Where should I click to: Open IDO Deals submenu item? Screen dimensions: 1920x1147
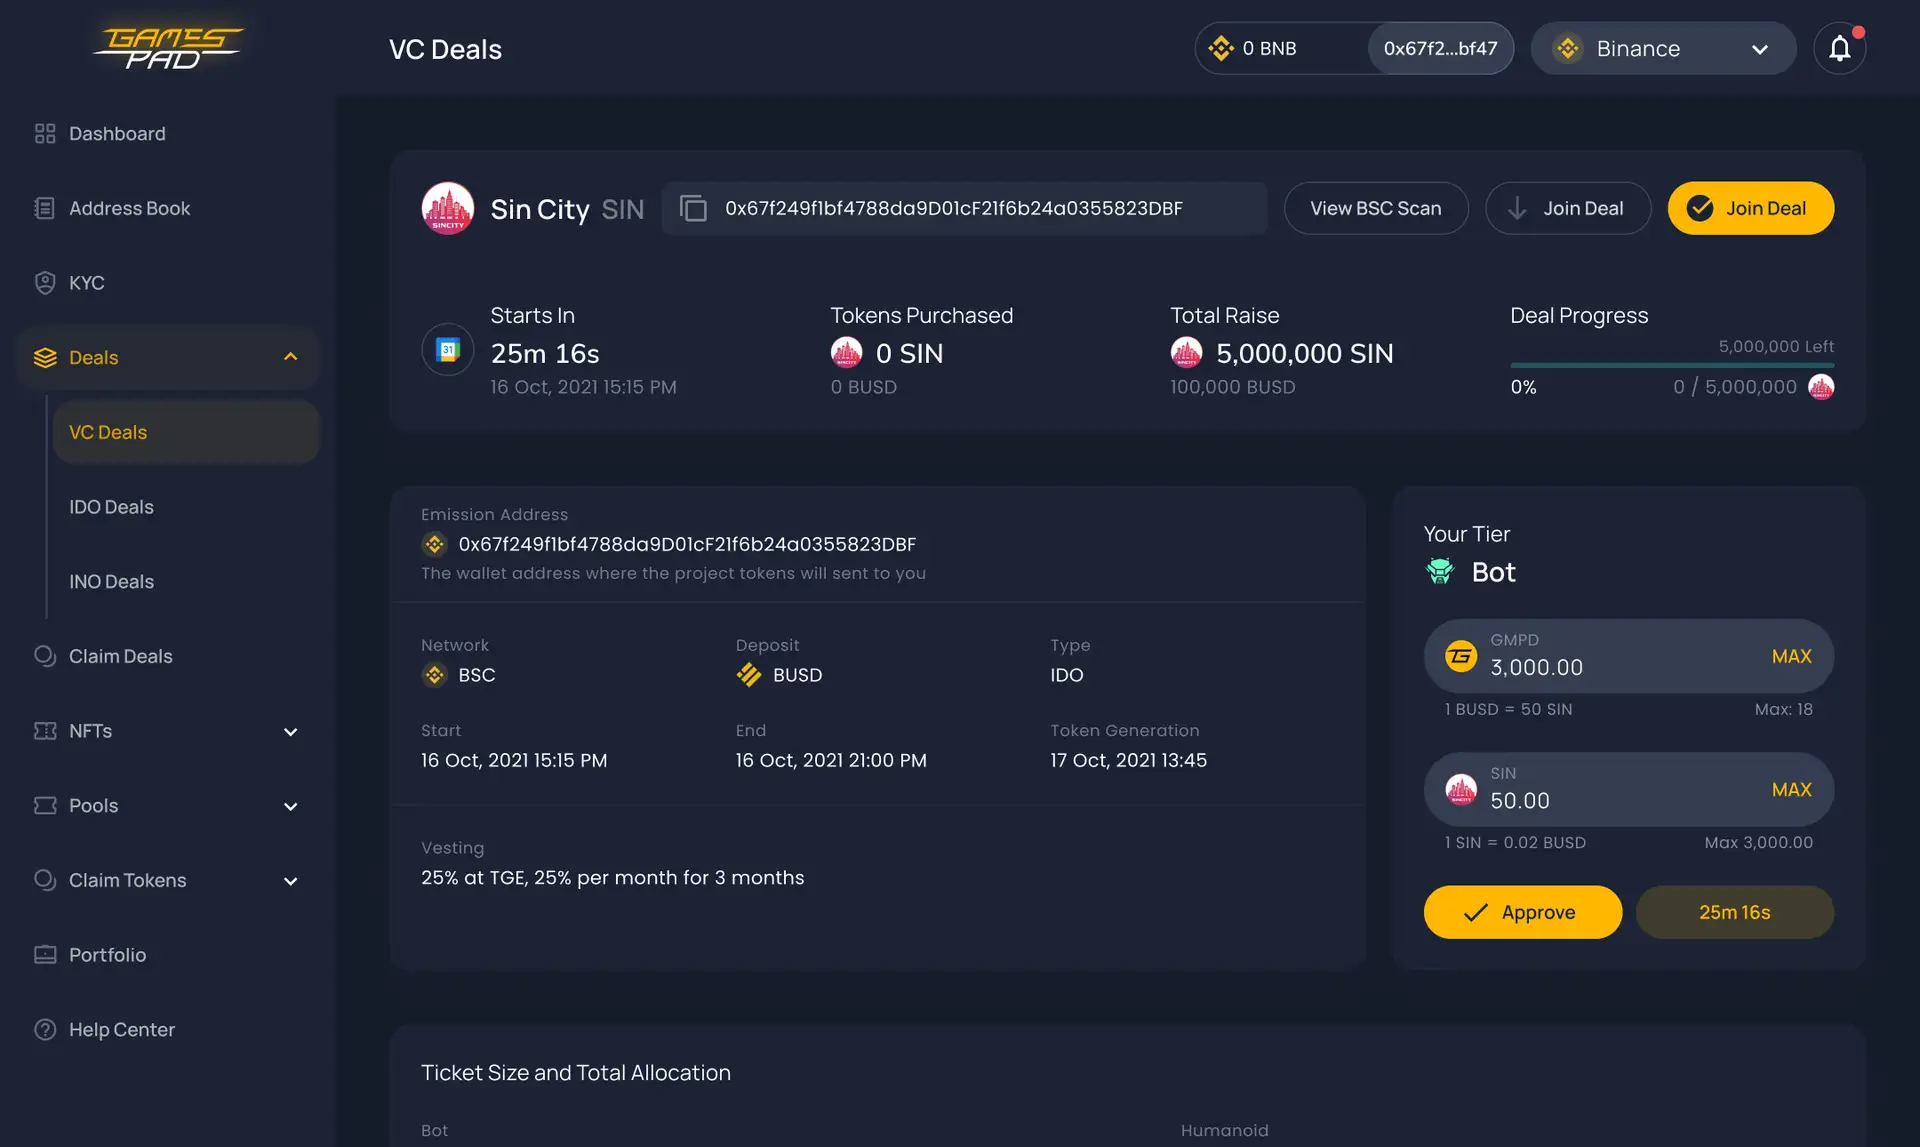click(x=111, y=507)
